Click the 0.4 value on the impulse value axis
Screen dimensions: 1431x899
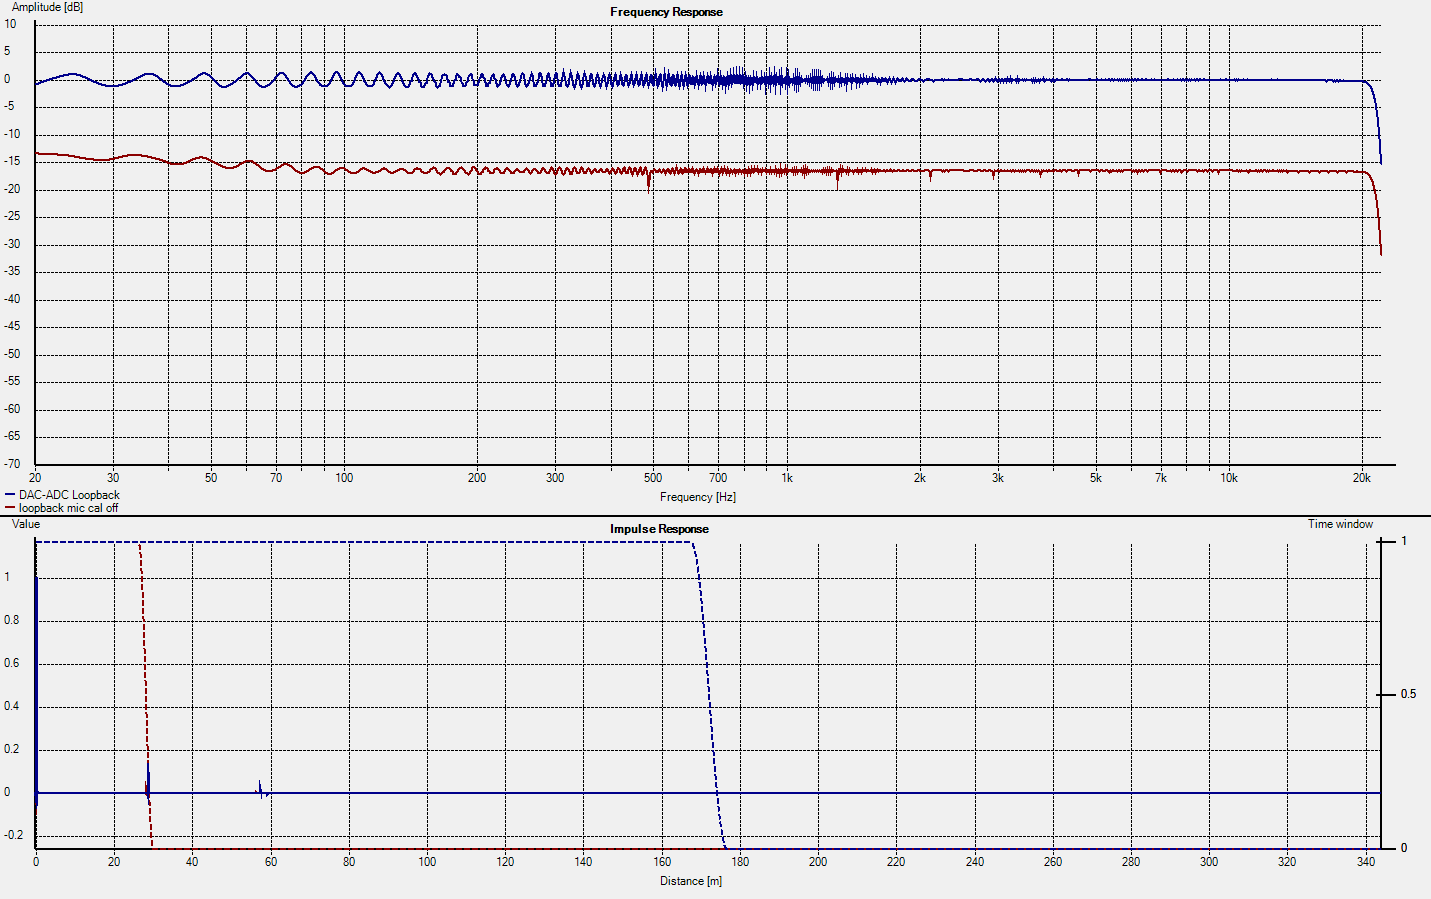pos(12,706)
